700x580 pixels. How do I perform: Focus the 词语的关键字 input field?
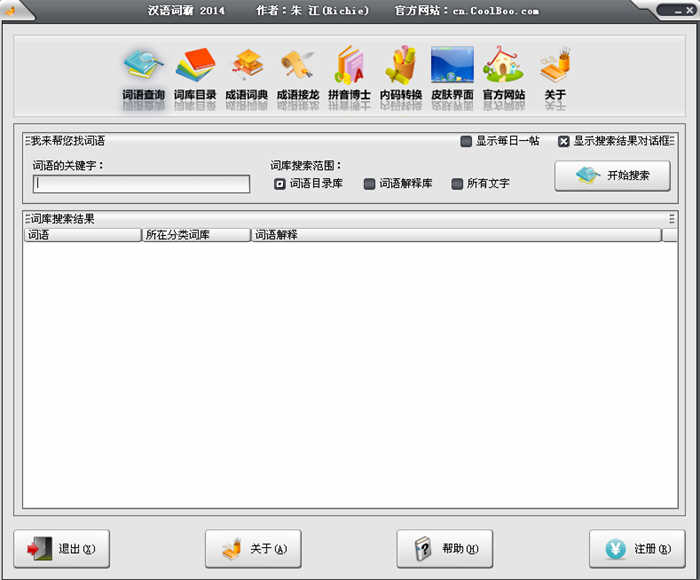click(x=141, y=184)
